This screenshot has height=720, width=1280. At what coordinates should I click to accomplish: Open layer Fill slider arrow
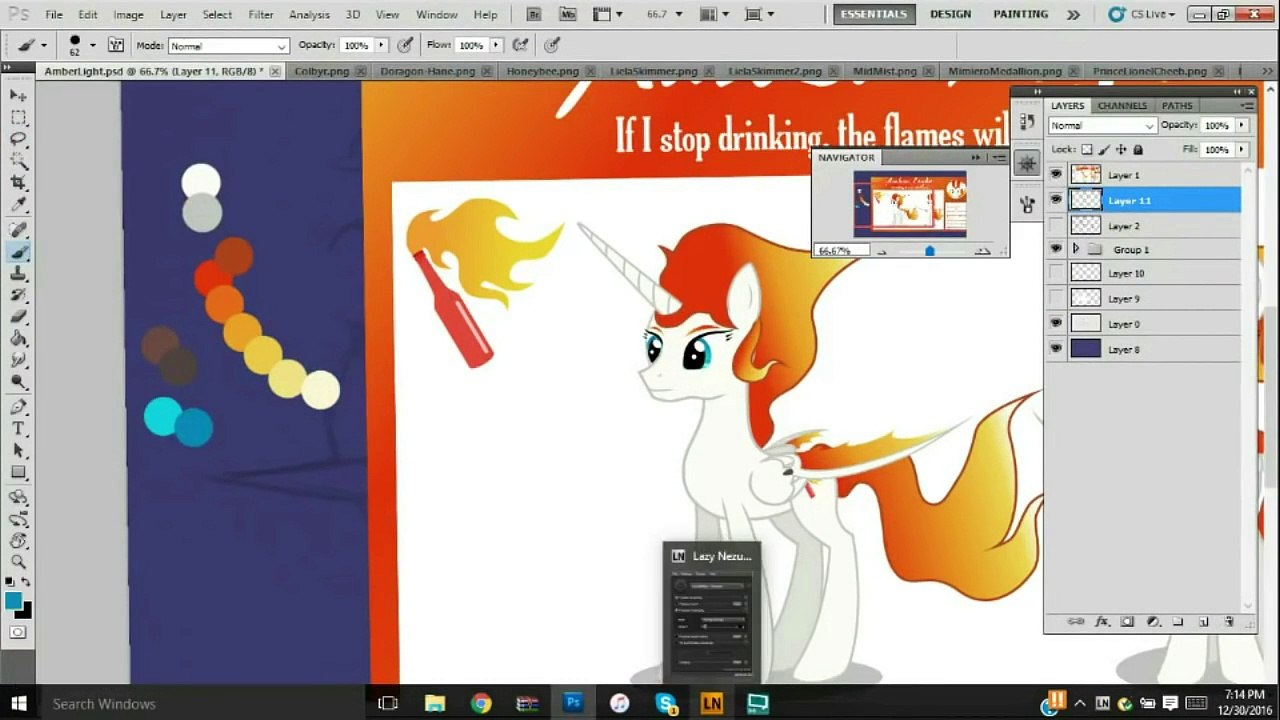(x=1241, y=150)
